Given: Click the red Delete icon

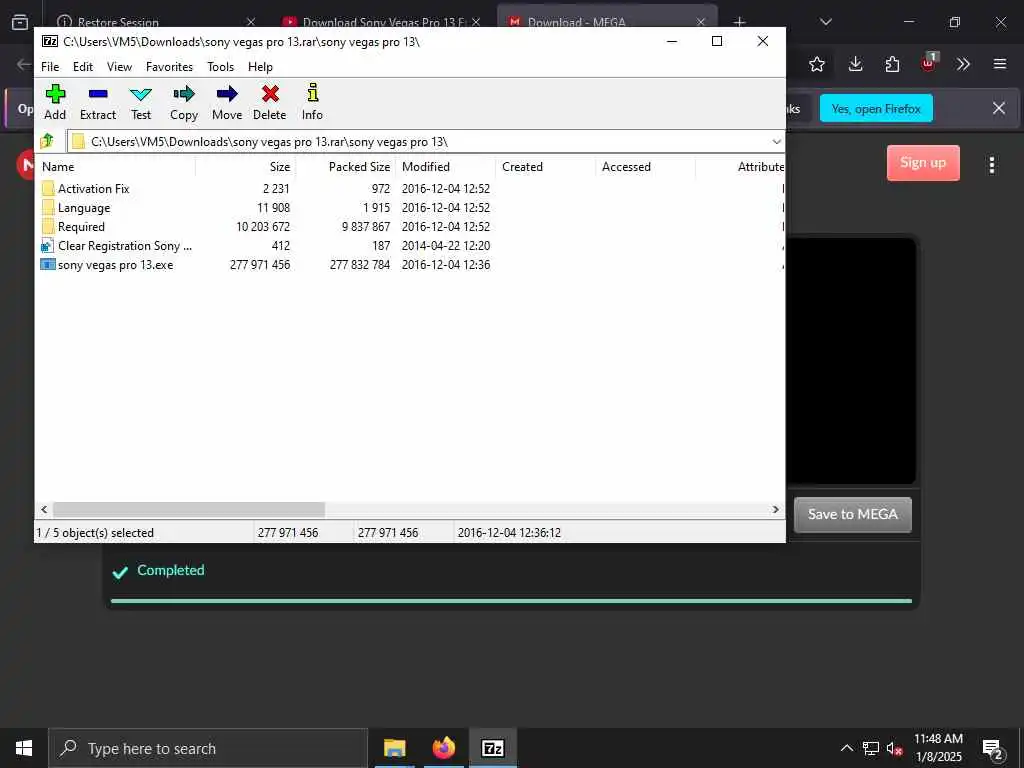Looking at the screenshot, I should 270,94.
